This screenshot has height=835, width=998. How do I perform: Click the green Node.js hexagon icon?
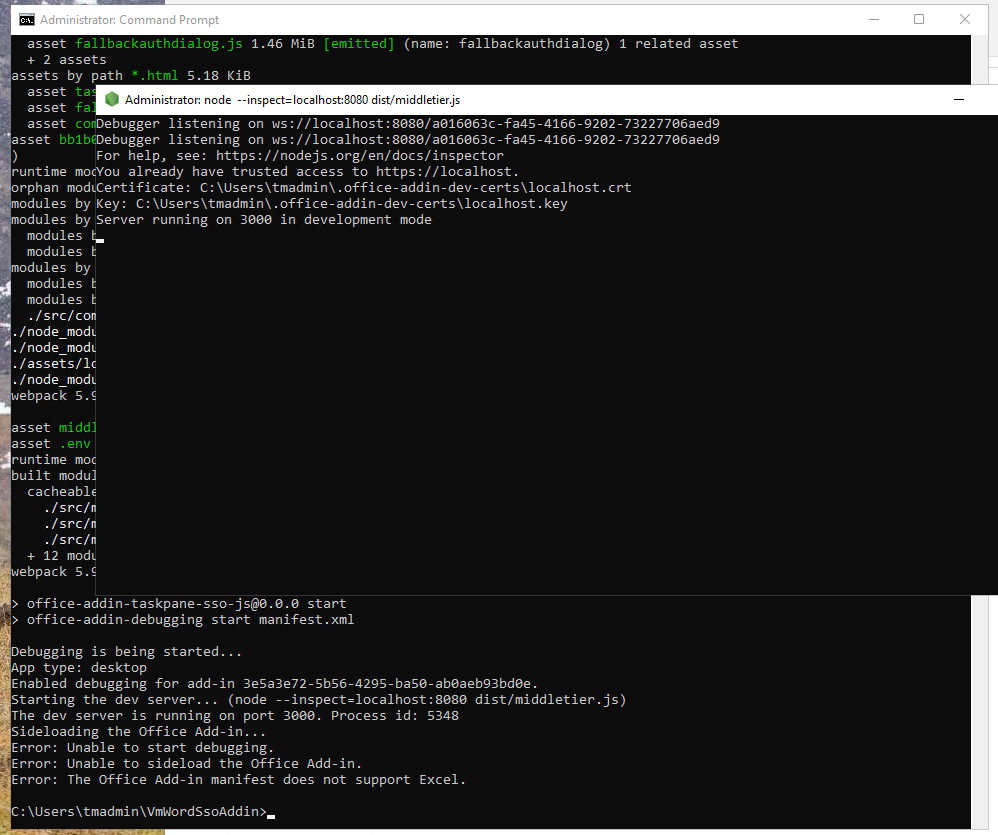click(112, 99)
